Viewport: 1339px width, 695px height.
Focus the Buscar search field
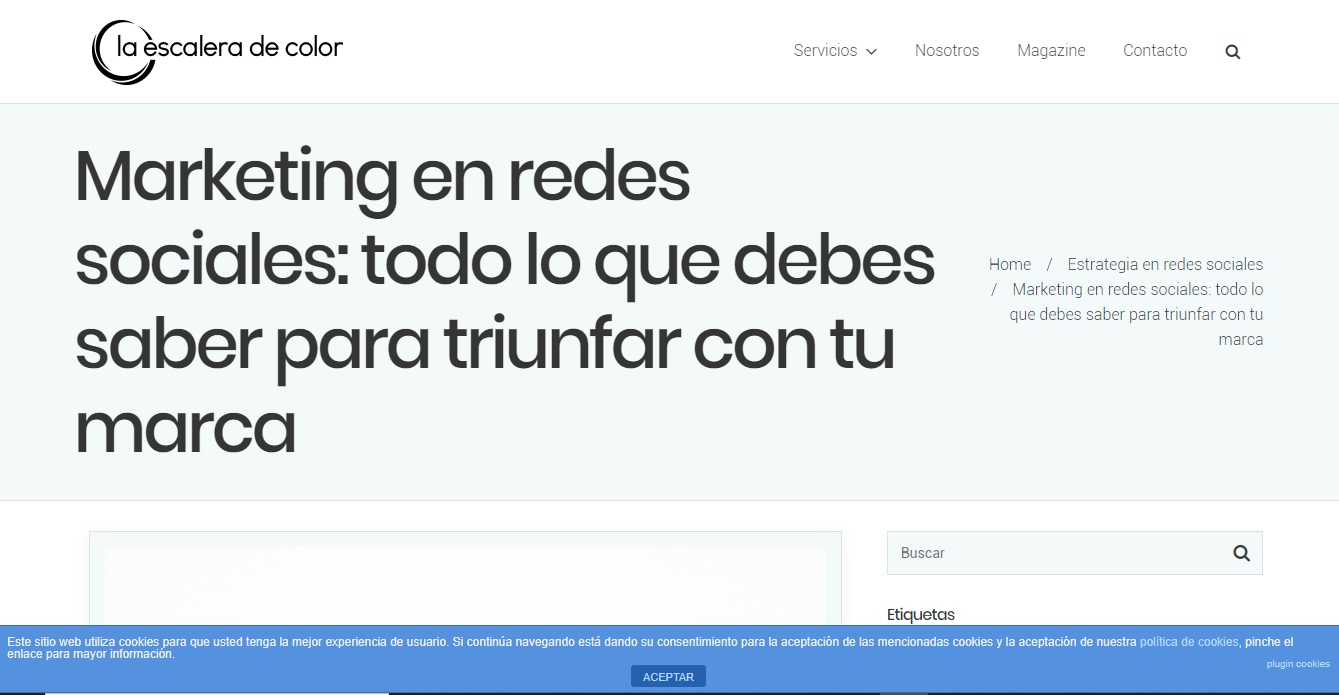[1055, 553]
